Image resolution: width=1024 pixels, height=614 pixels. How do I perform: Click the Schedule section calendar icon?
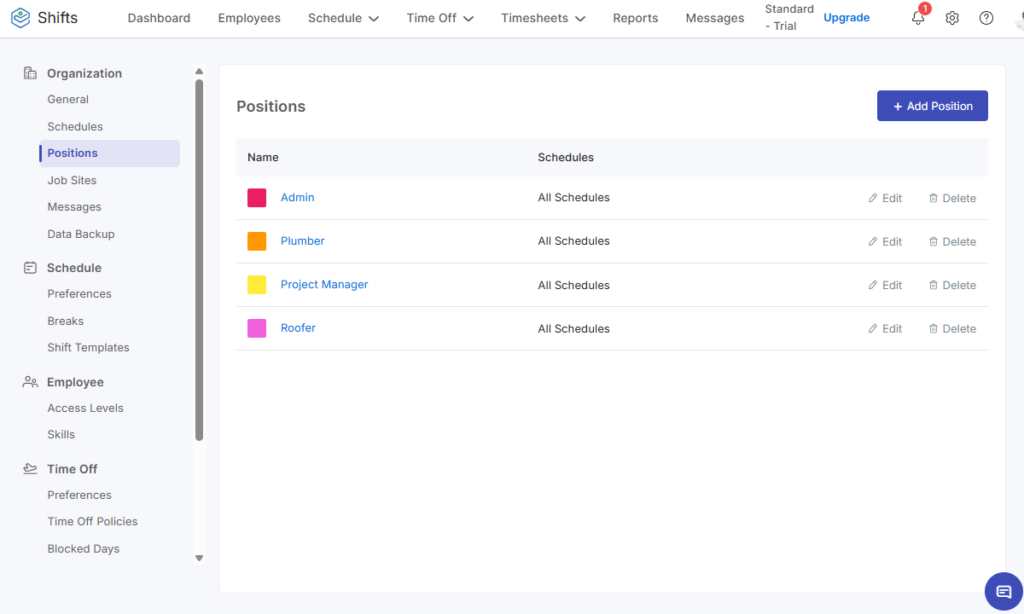(x=30, y=268)
